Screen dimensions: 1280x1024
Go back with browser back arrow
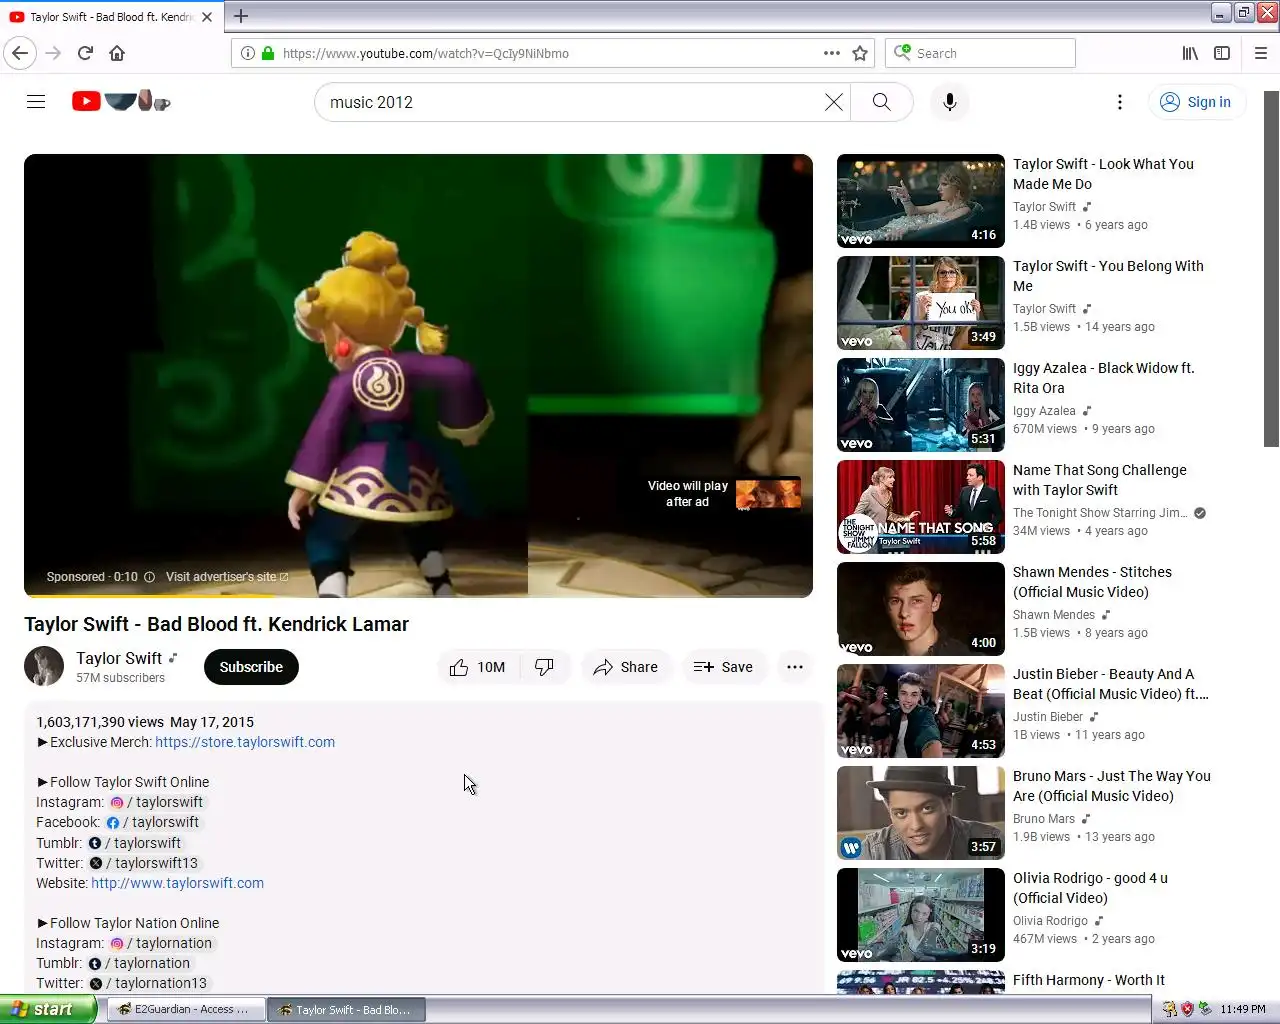point(20,53)
